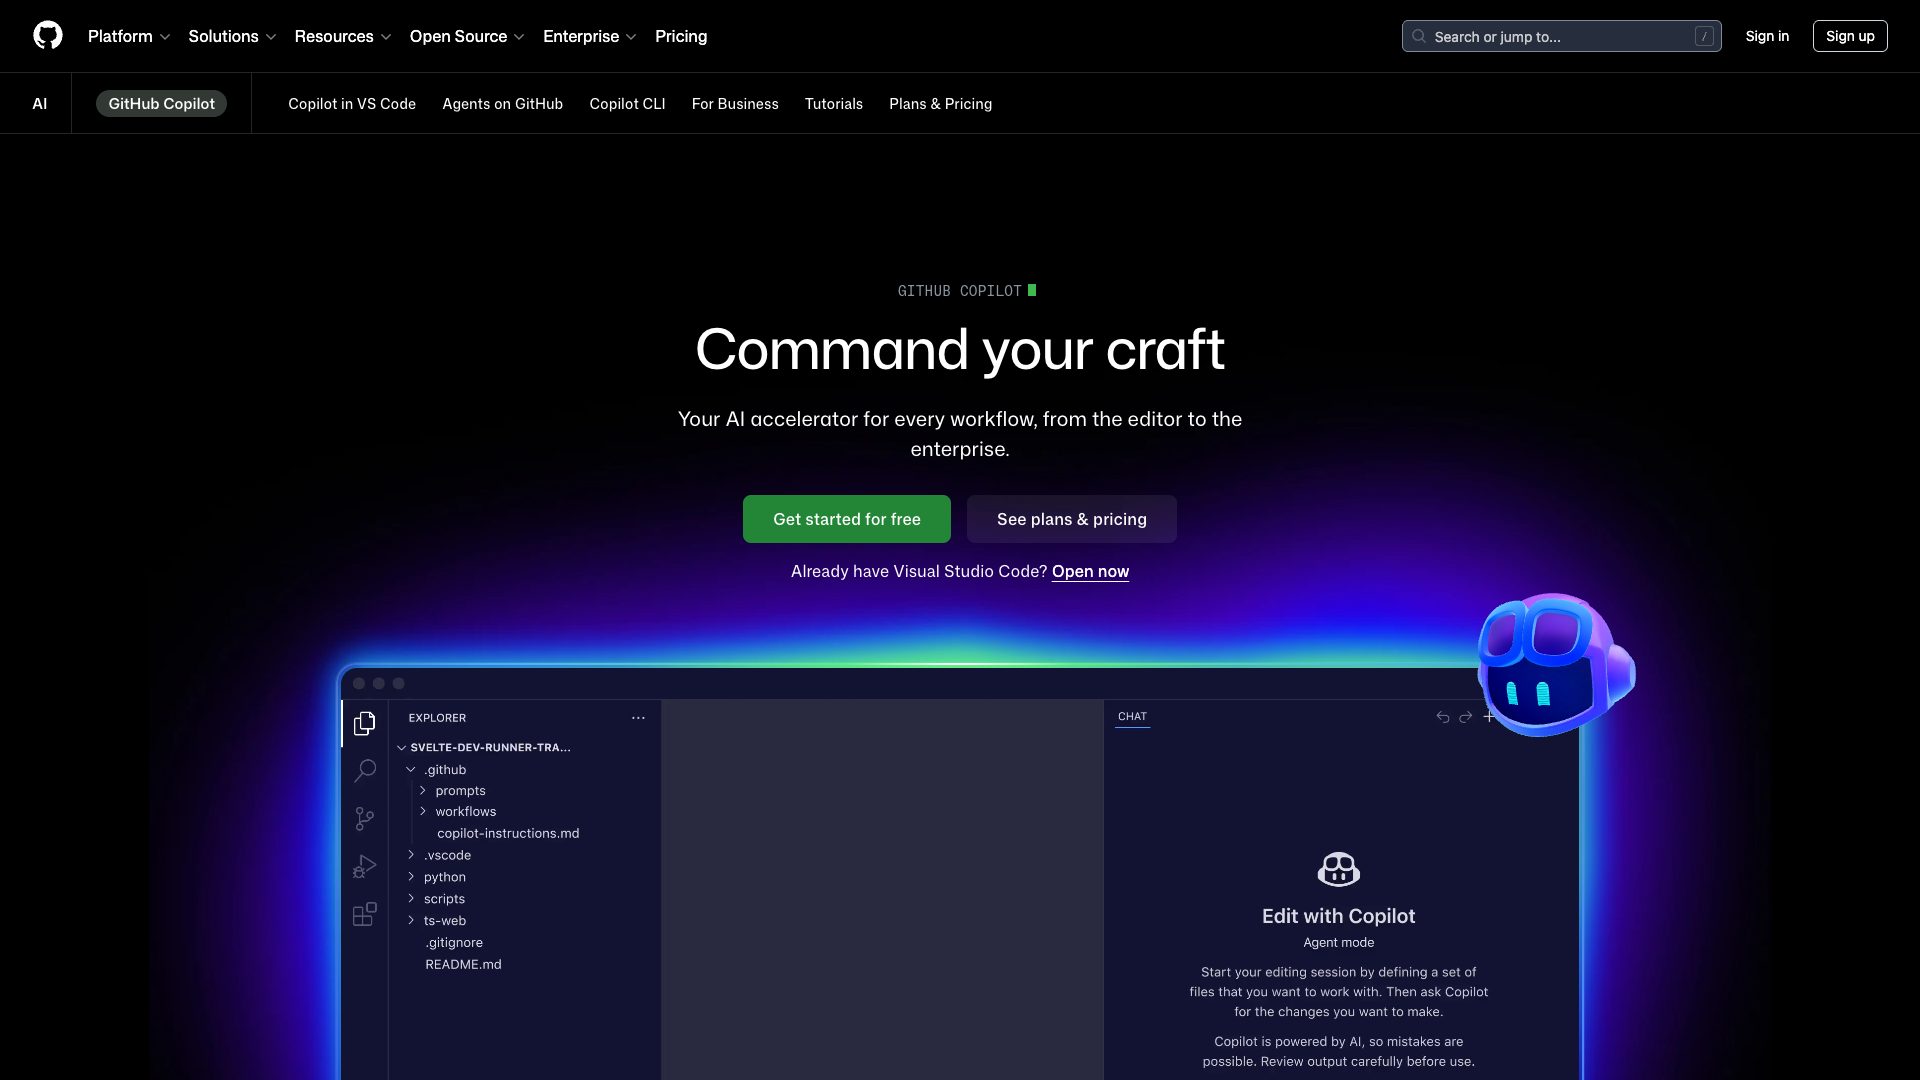Open the Explorer panel more actions menu
Screen dimensions: 1920x1080
pos(639,717)
